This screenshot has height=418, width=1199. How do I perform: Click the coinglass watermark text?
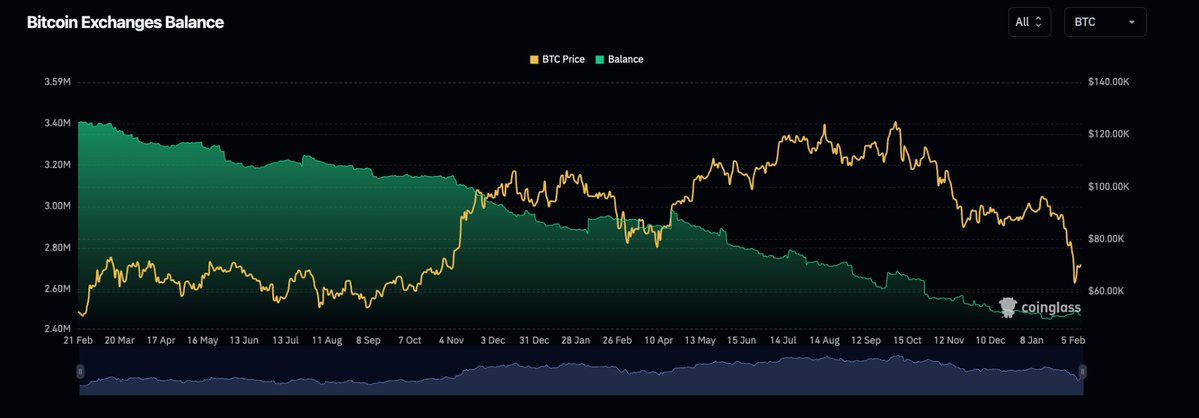click(1050, 309)
